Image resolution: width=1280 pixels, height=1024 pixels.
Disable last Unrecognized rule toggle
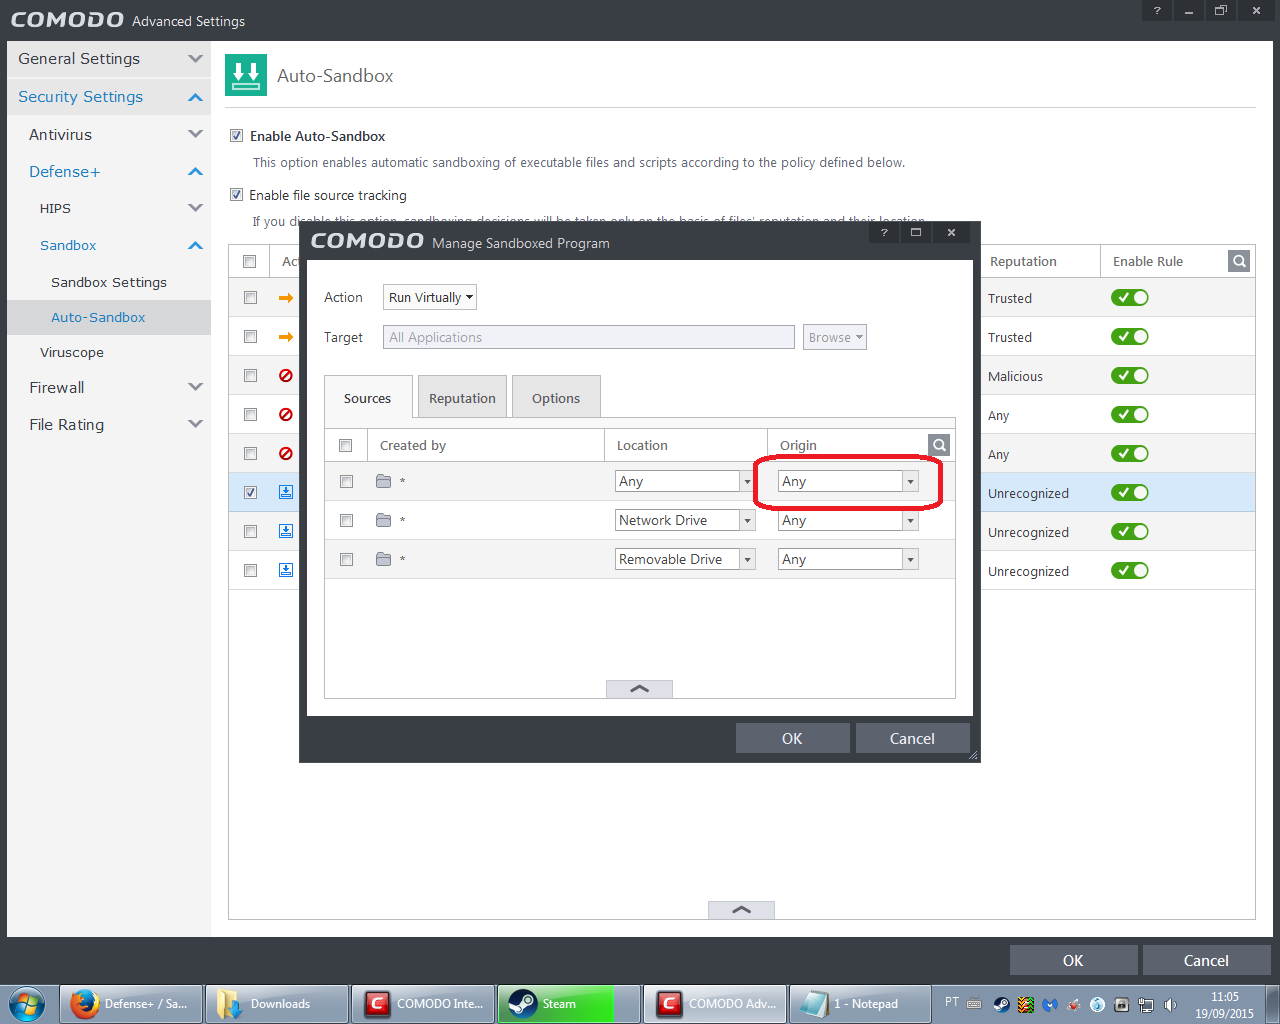coord(1130,571)
